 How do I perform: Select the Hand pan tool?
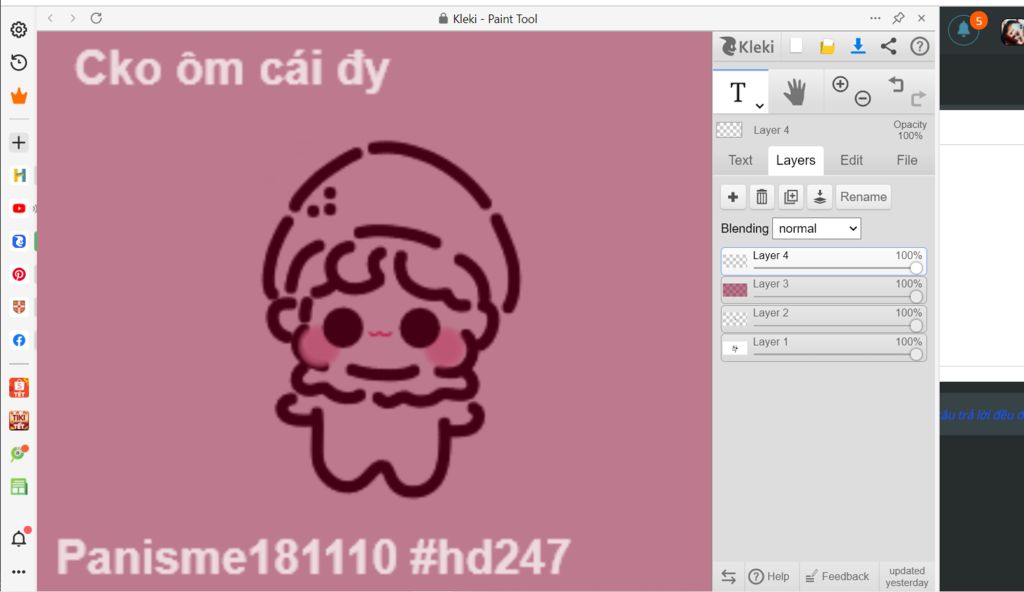(794, 92)
